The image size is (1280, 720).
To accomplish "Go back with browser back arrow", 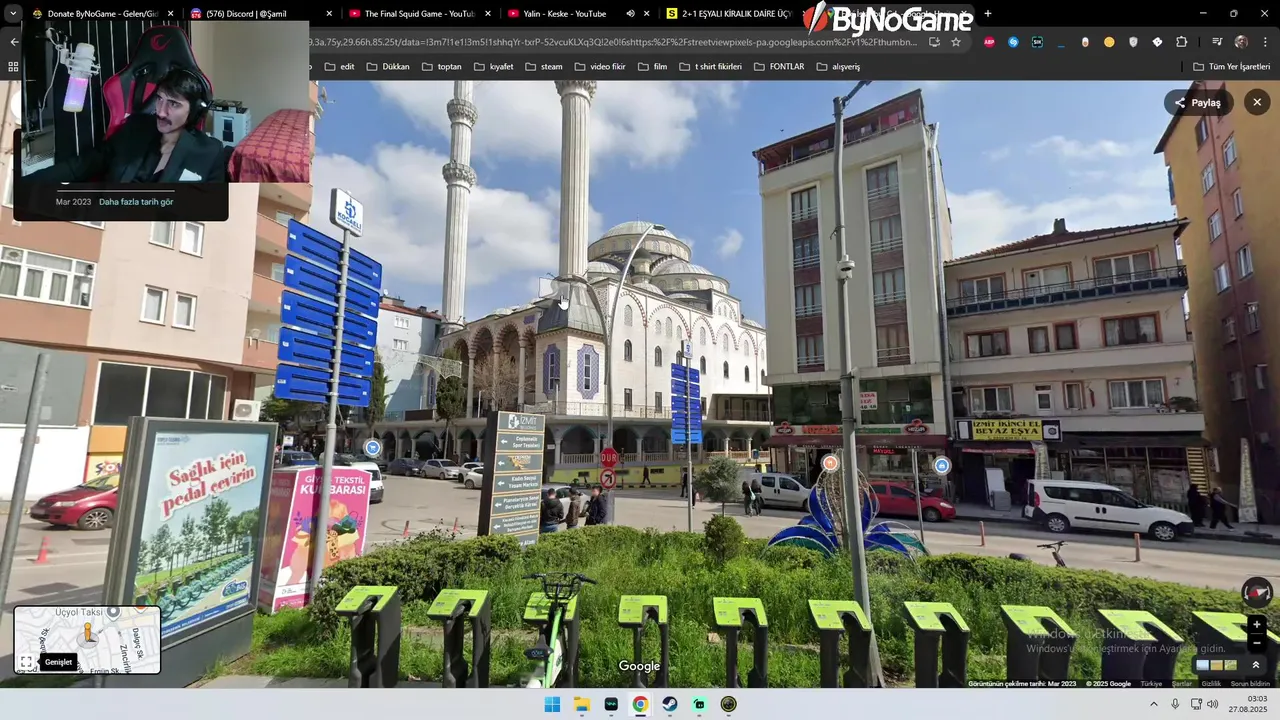I will (14, 42).
